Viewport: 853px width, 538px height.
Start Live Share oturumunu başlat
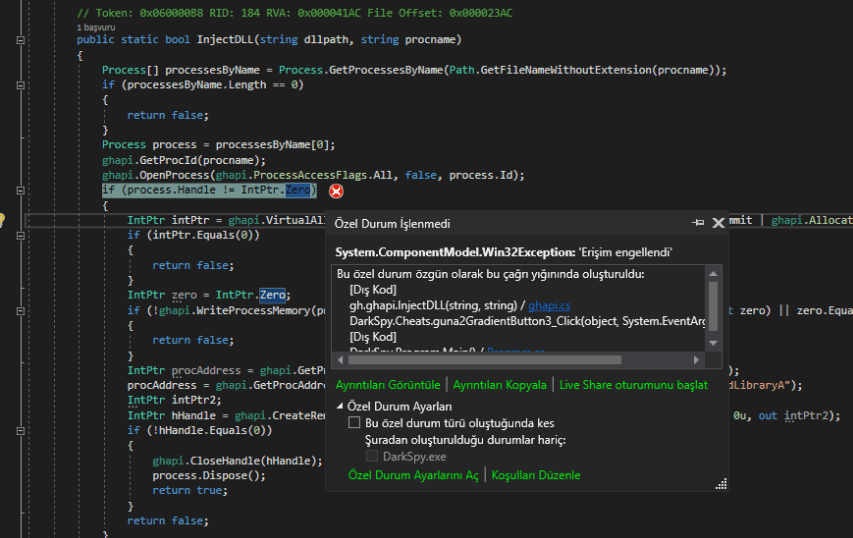[x=633, y=385]
